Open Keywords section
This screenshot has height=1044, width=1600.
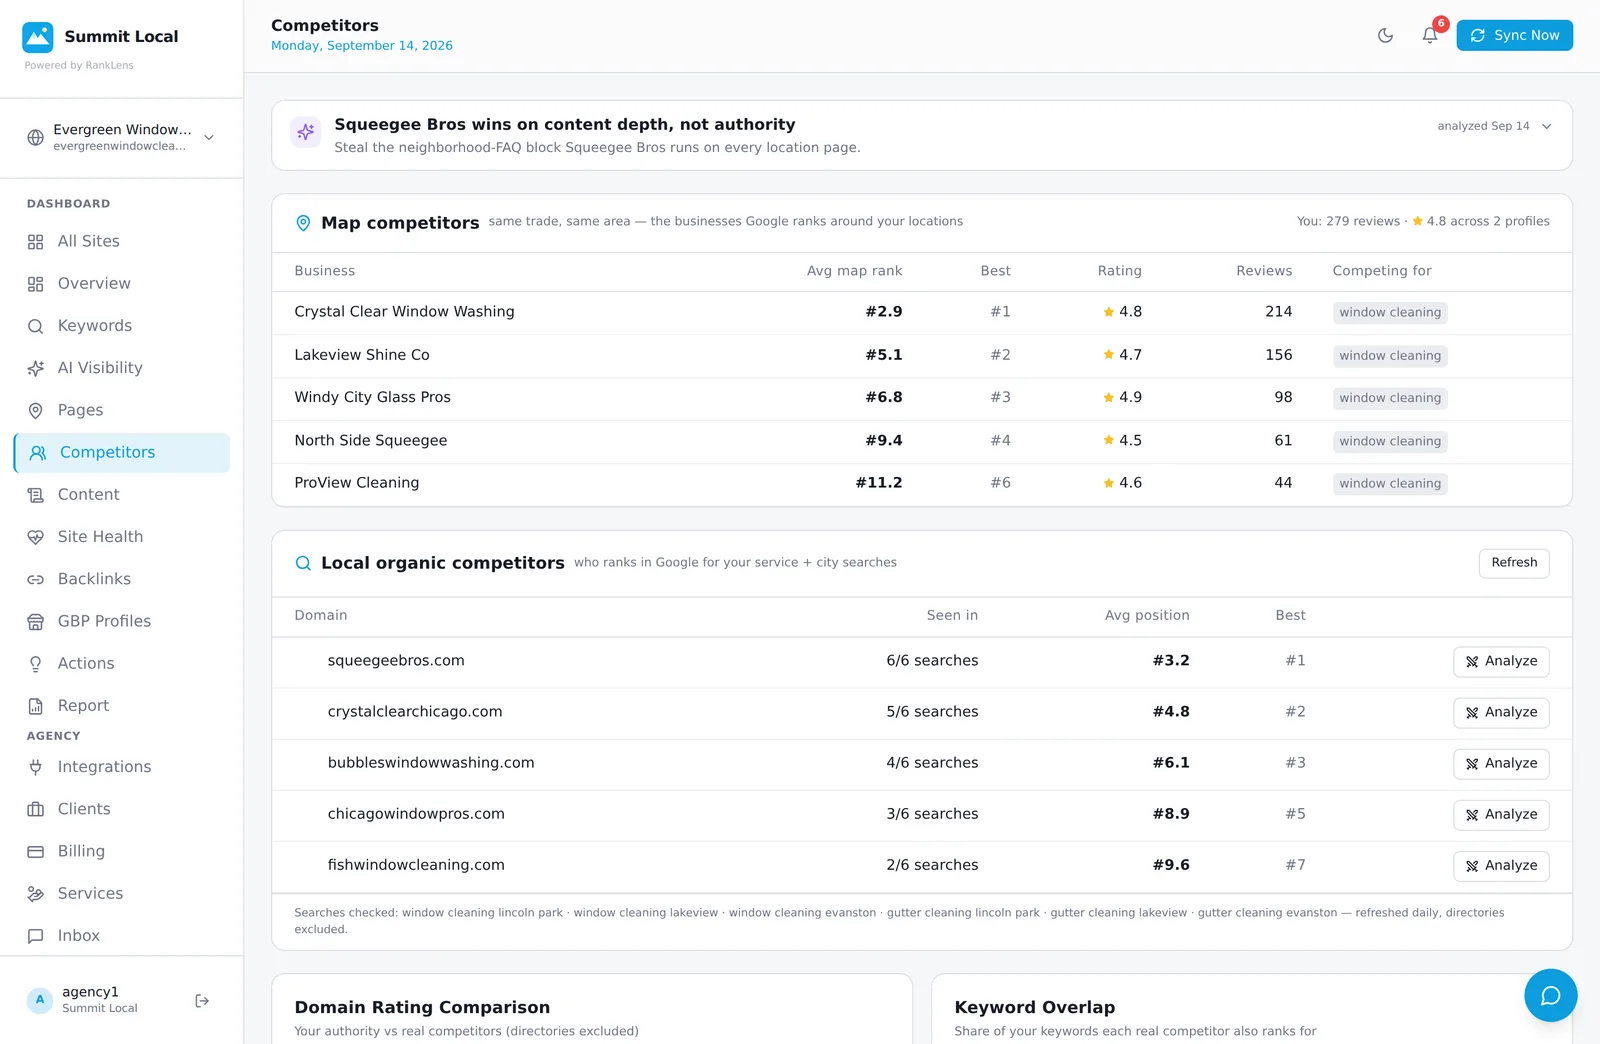coord(121,326)
